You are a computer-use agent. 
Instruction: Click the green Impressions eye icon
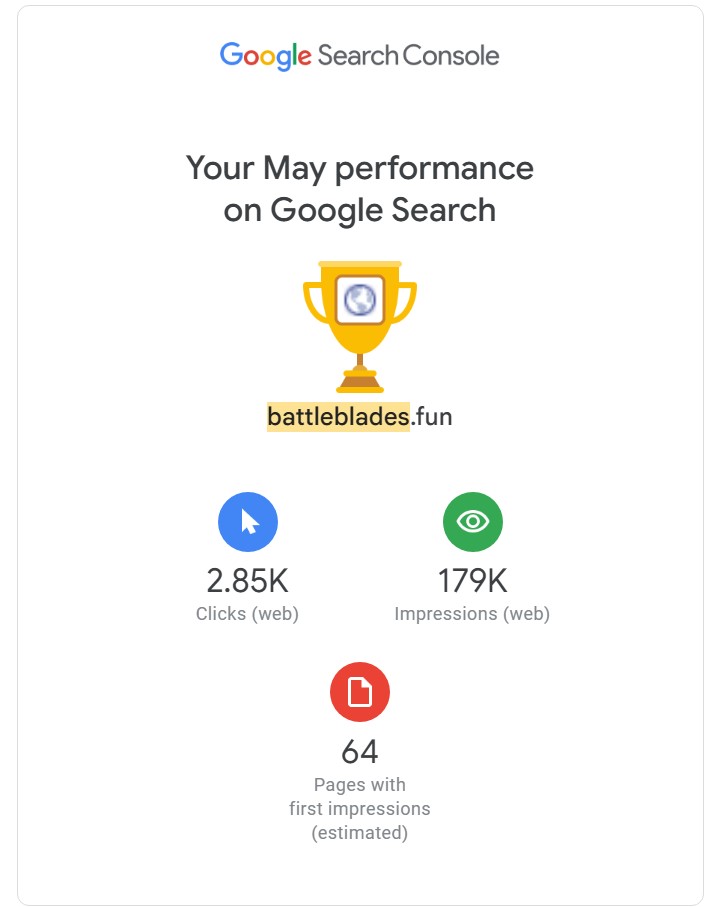point(472,521)
